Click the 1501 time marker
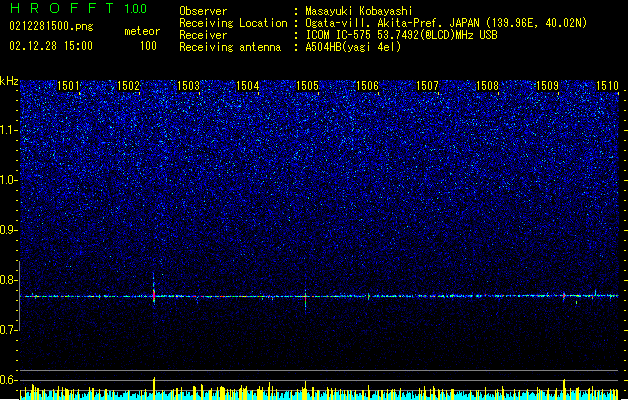The height and width of the screenshot is (400, 629). [x=69, y=85]
